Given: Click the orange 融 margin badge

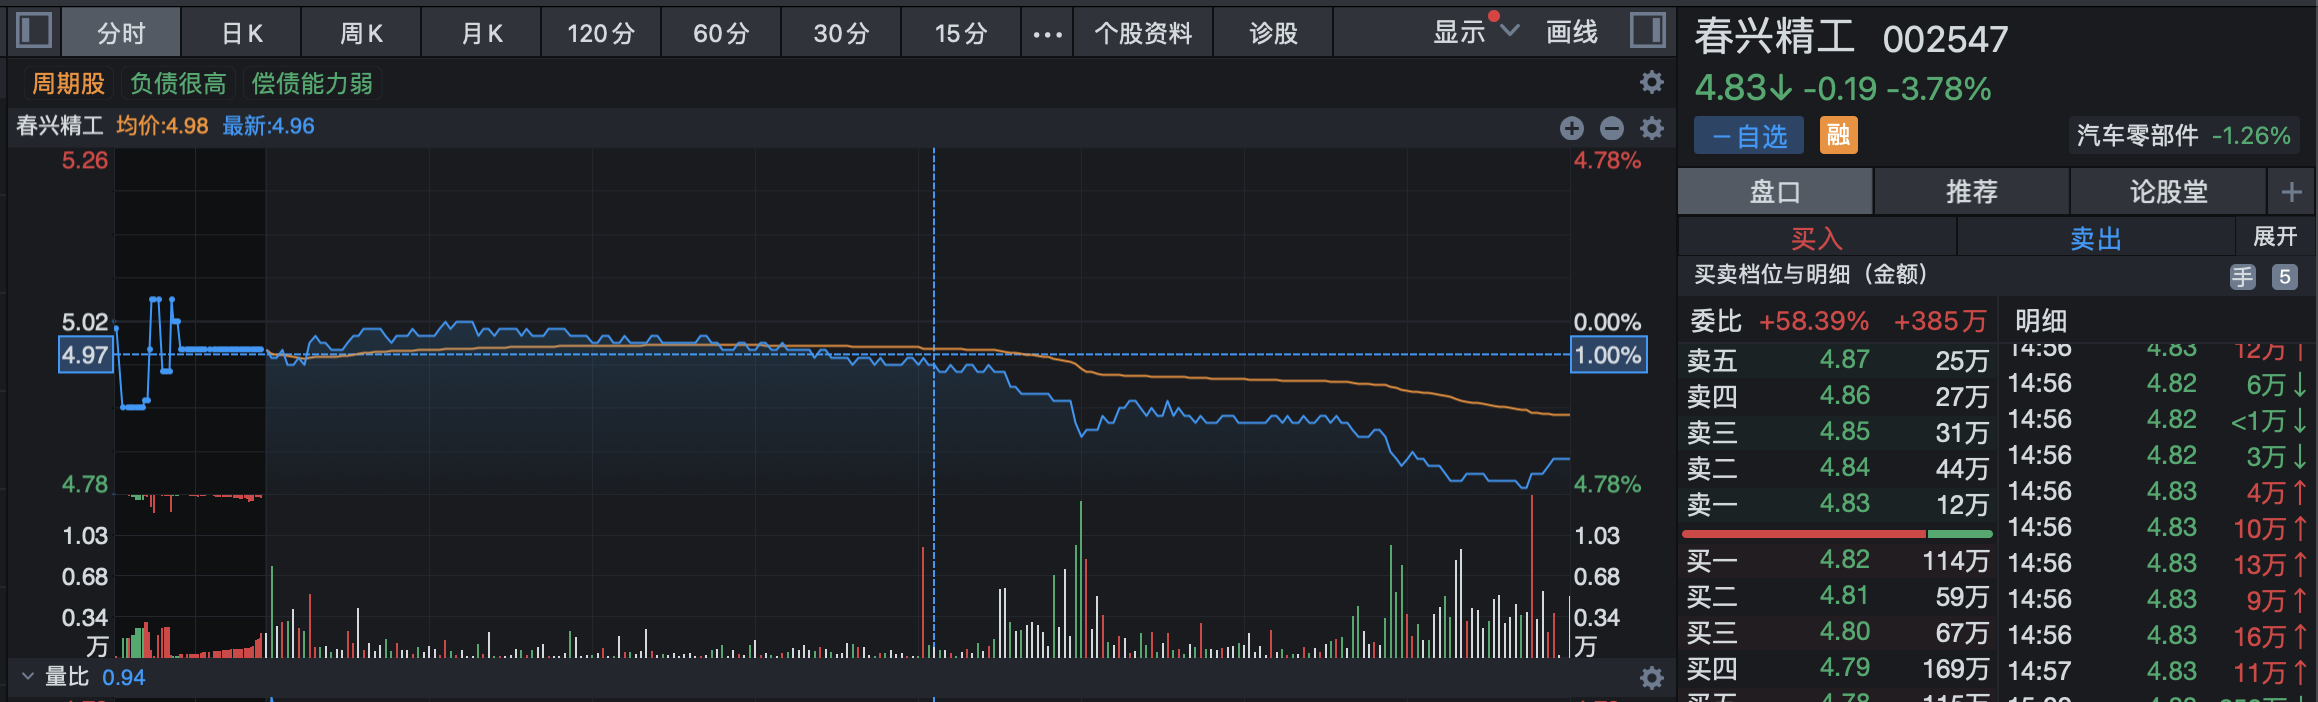Looking at the screenshot, I should [1838, 135].
